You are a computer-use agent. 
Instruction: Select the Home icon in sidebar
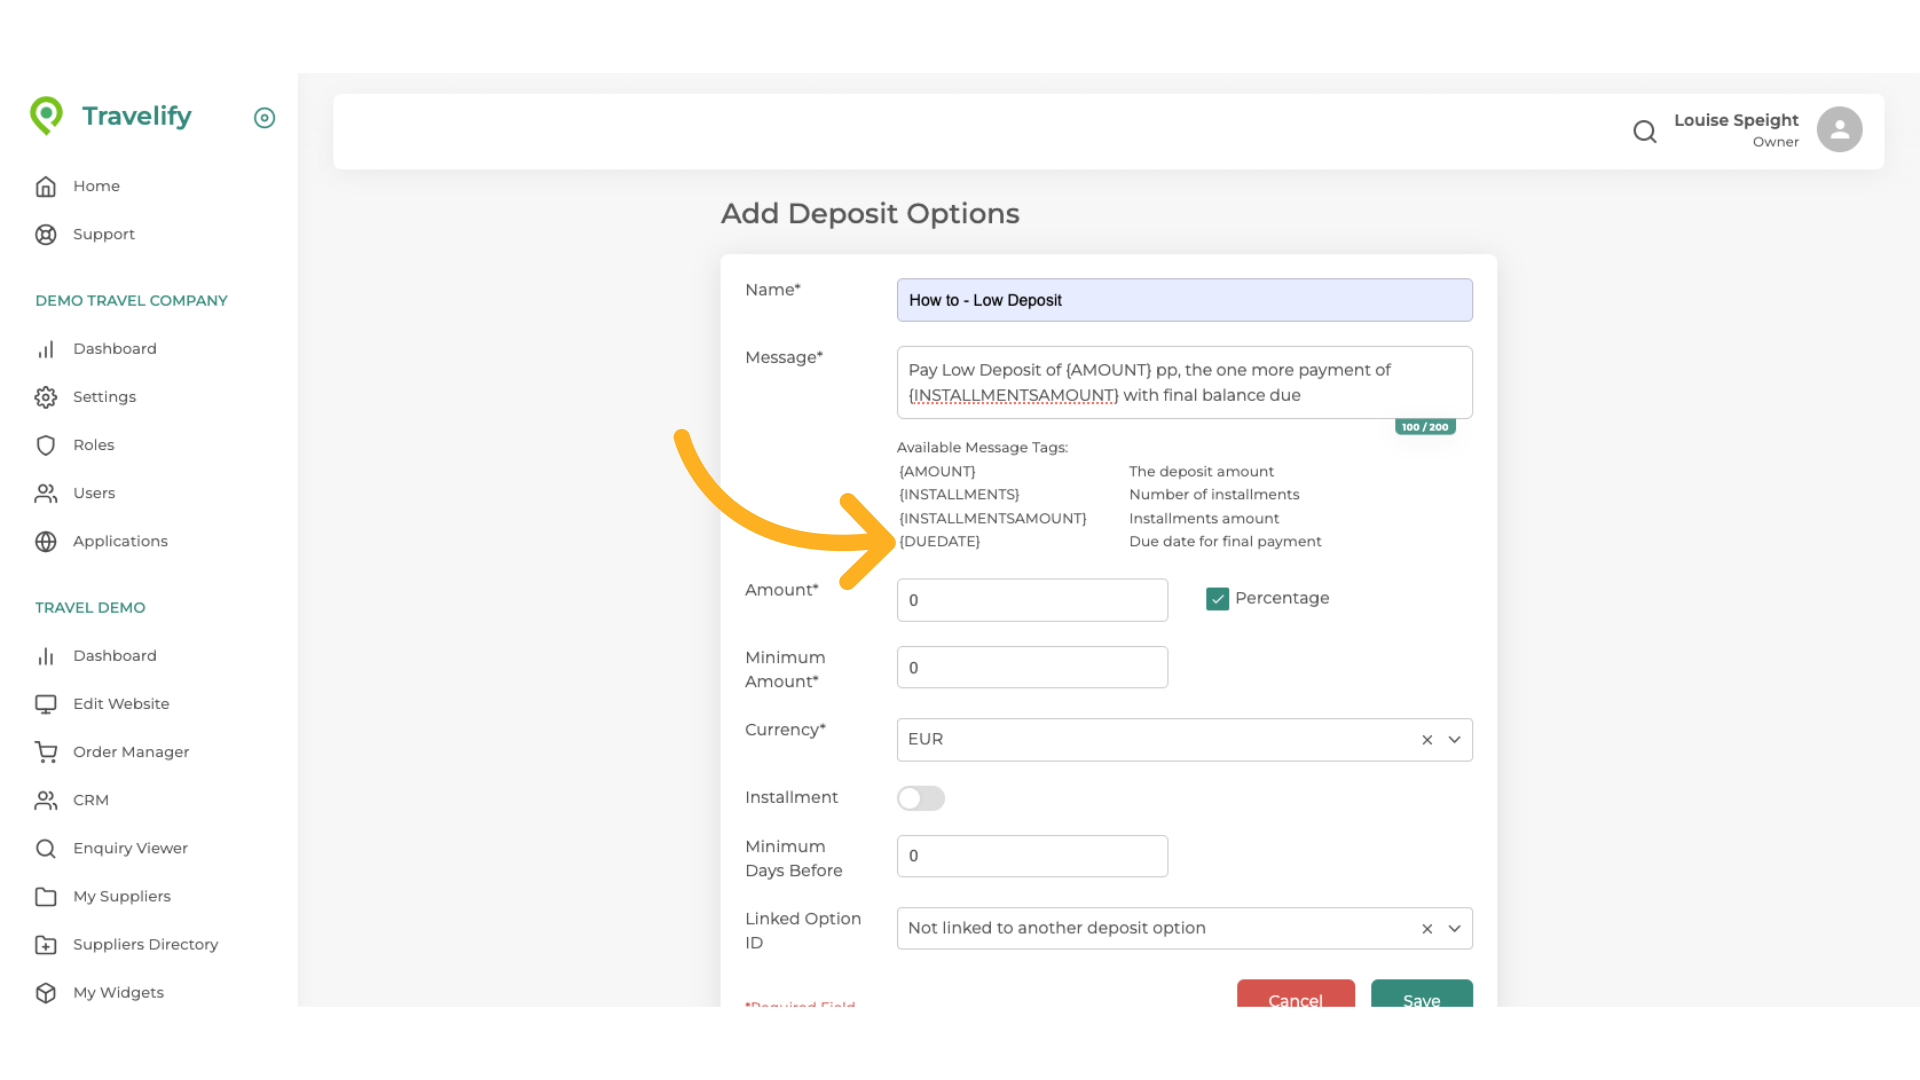pos(46,186)
